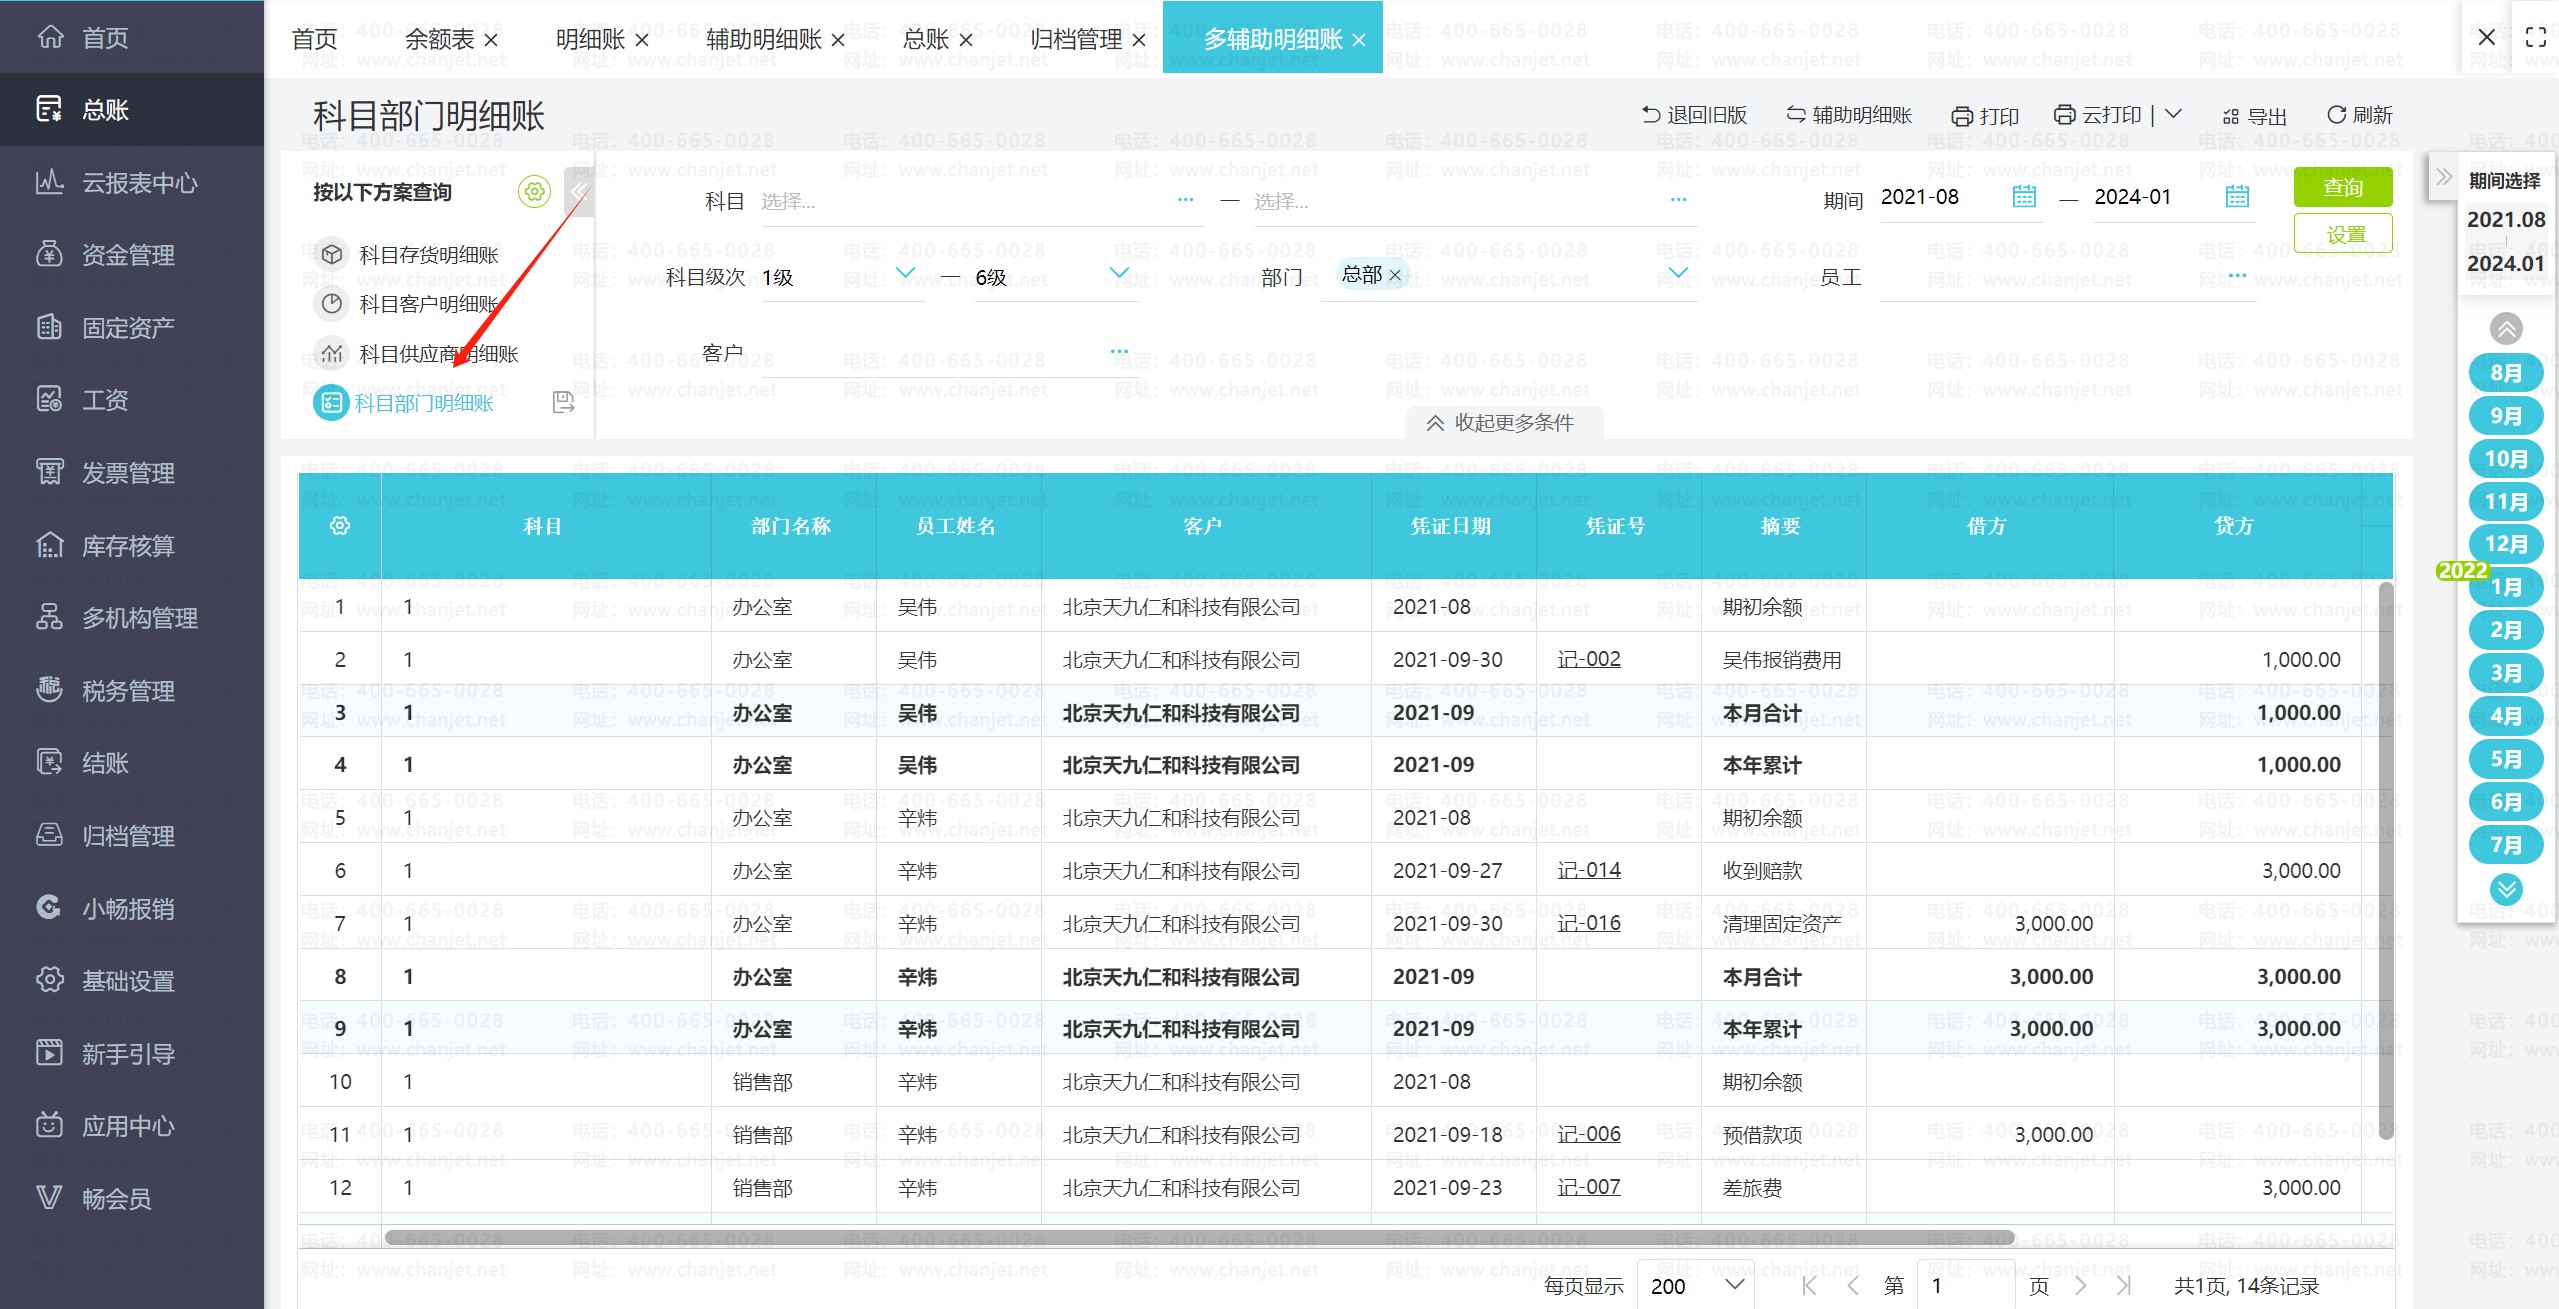This screenshot has width=2559, height=1309.
Task: Open voucher 记-002 link
Action: pyautogui.click(x=1589, y=658)
